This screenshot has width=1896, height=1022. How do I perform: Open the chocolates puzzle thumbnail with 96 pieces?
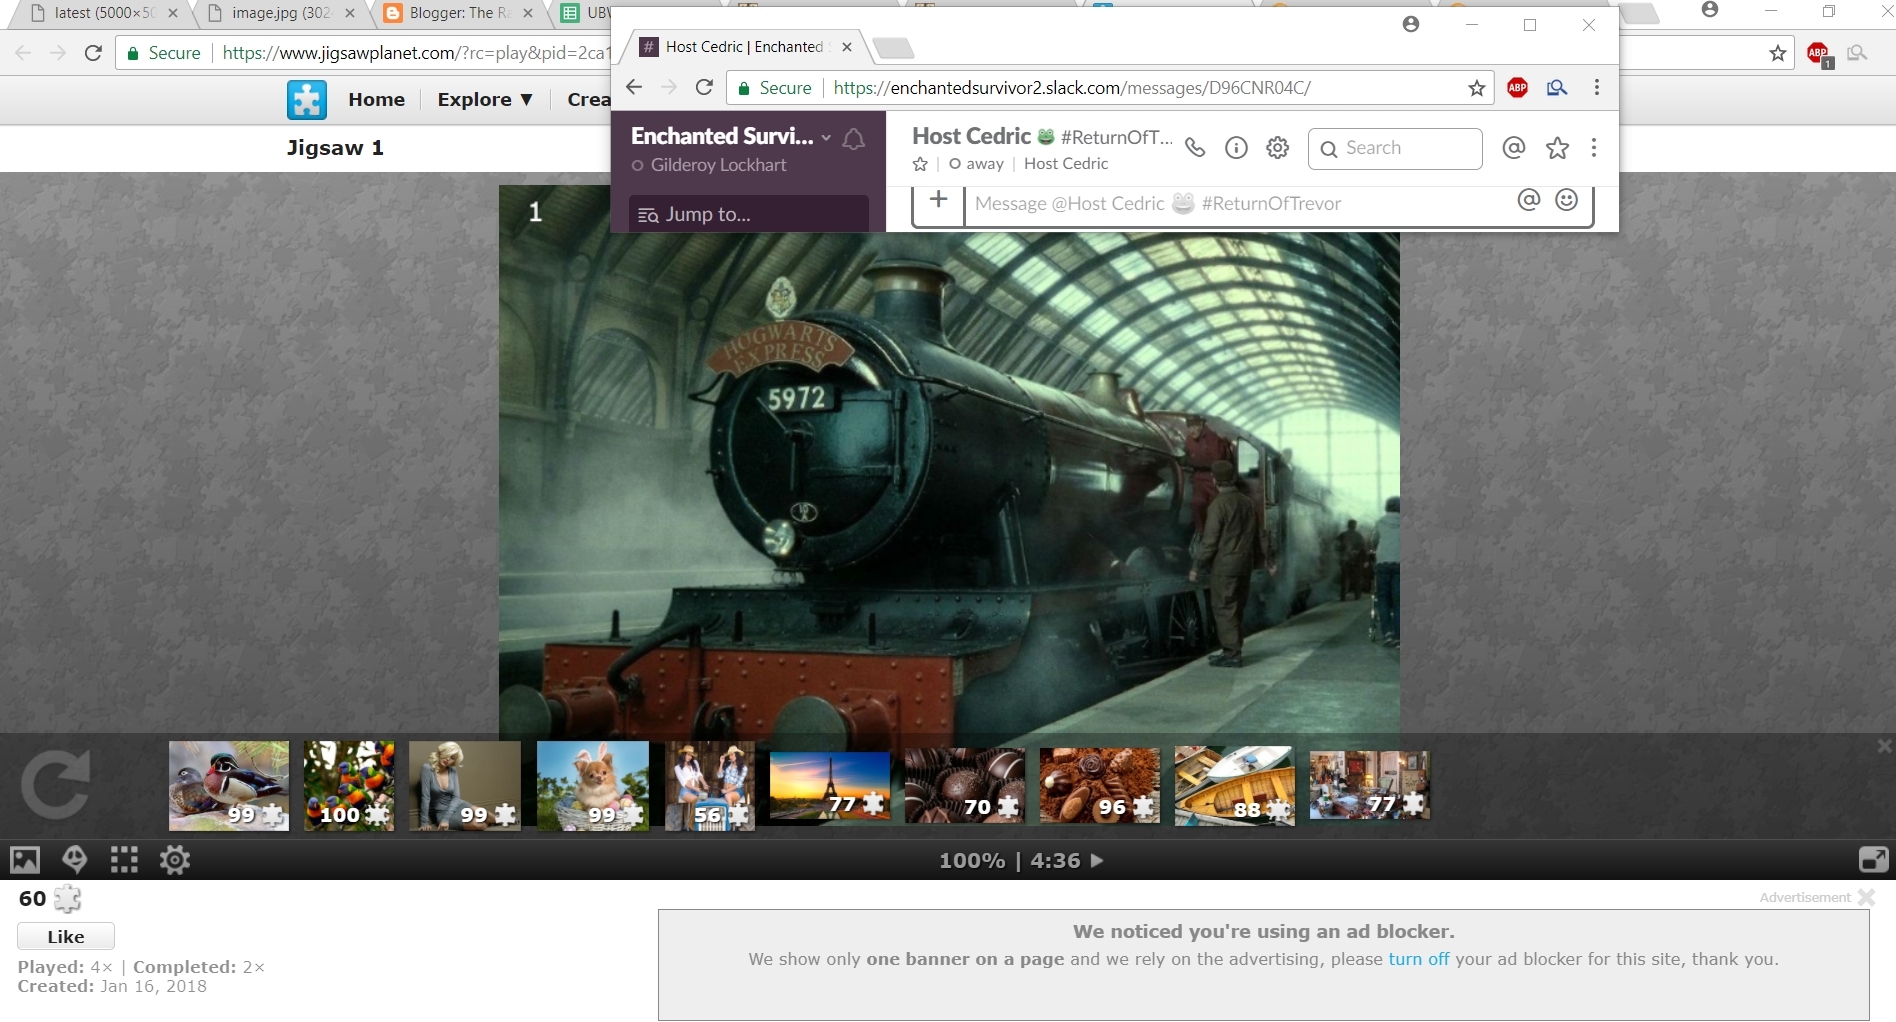pyautogui.click(x=1100, y=786)
